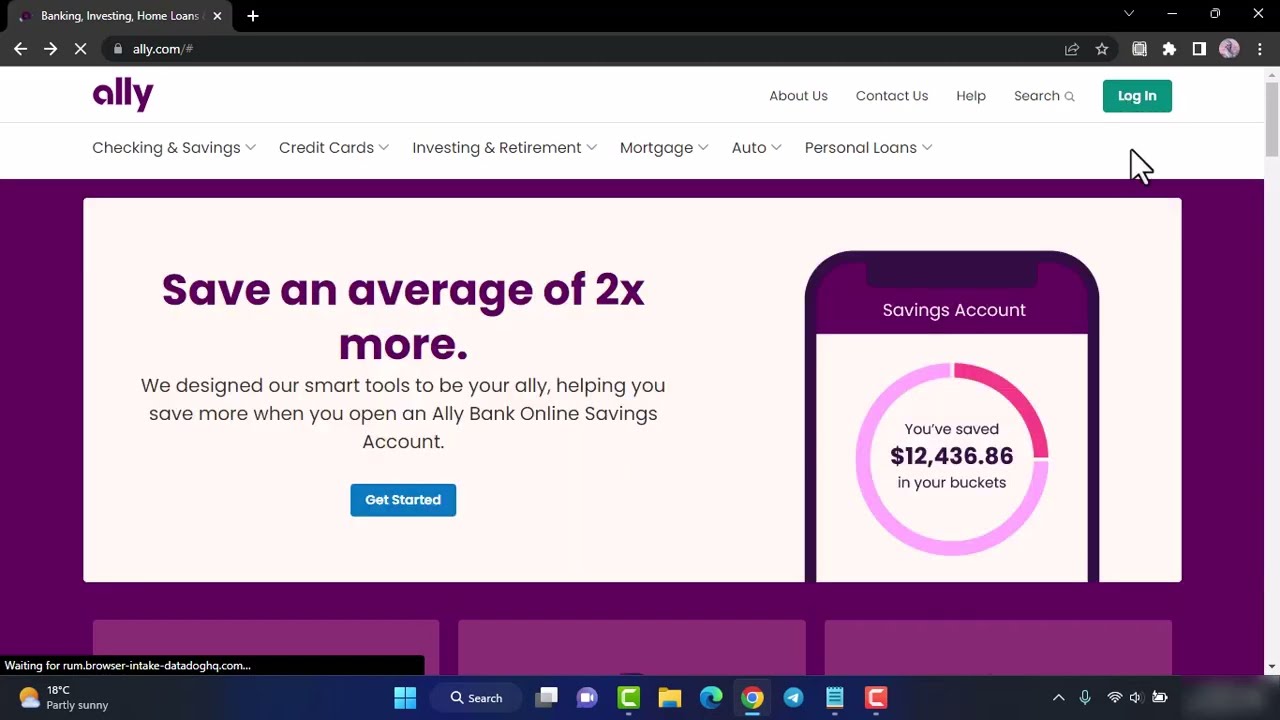Click the Save an average of 2x more heading
Screen dimensions: 1280x720
403,316
